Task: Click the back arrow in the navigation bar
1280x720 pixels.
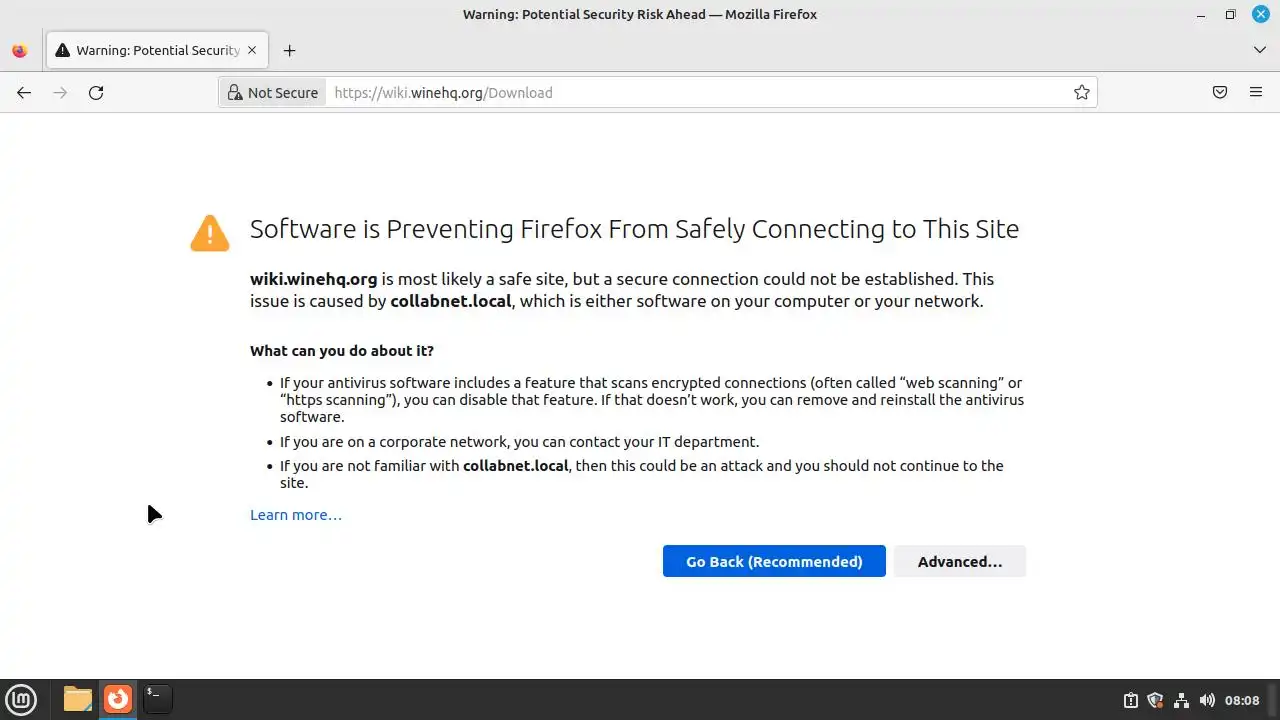Action: click(x=24, y=93)
